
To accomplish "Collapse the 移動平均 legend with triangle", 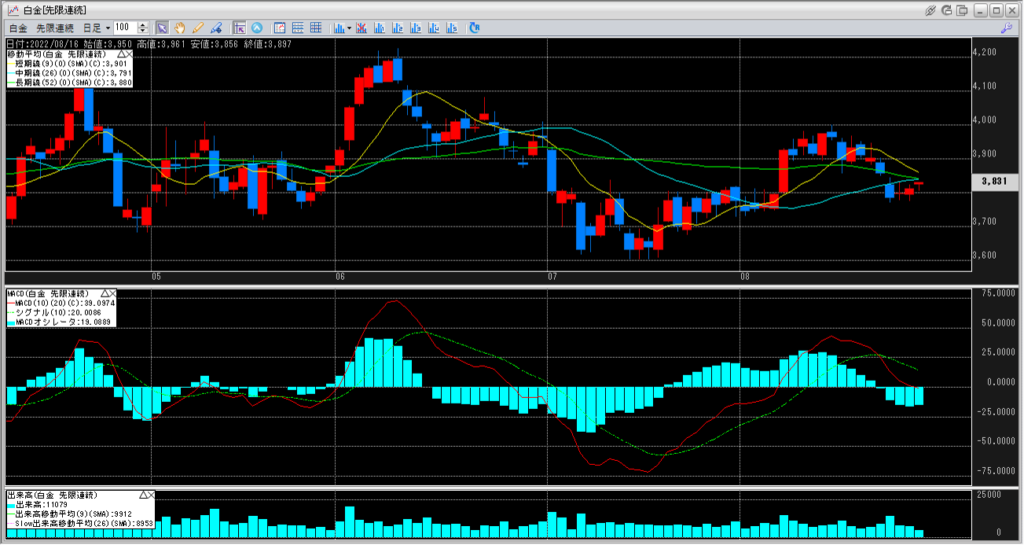I will click(121, 54).
